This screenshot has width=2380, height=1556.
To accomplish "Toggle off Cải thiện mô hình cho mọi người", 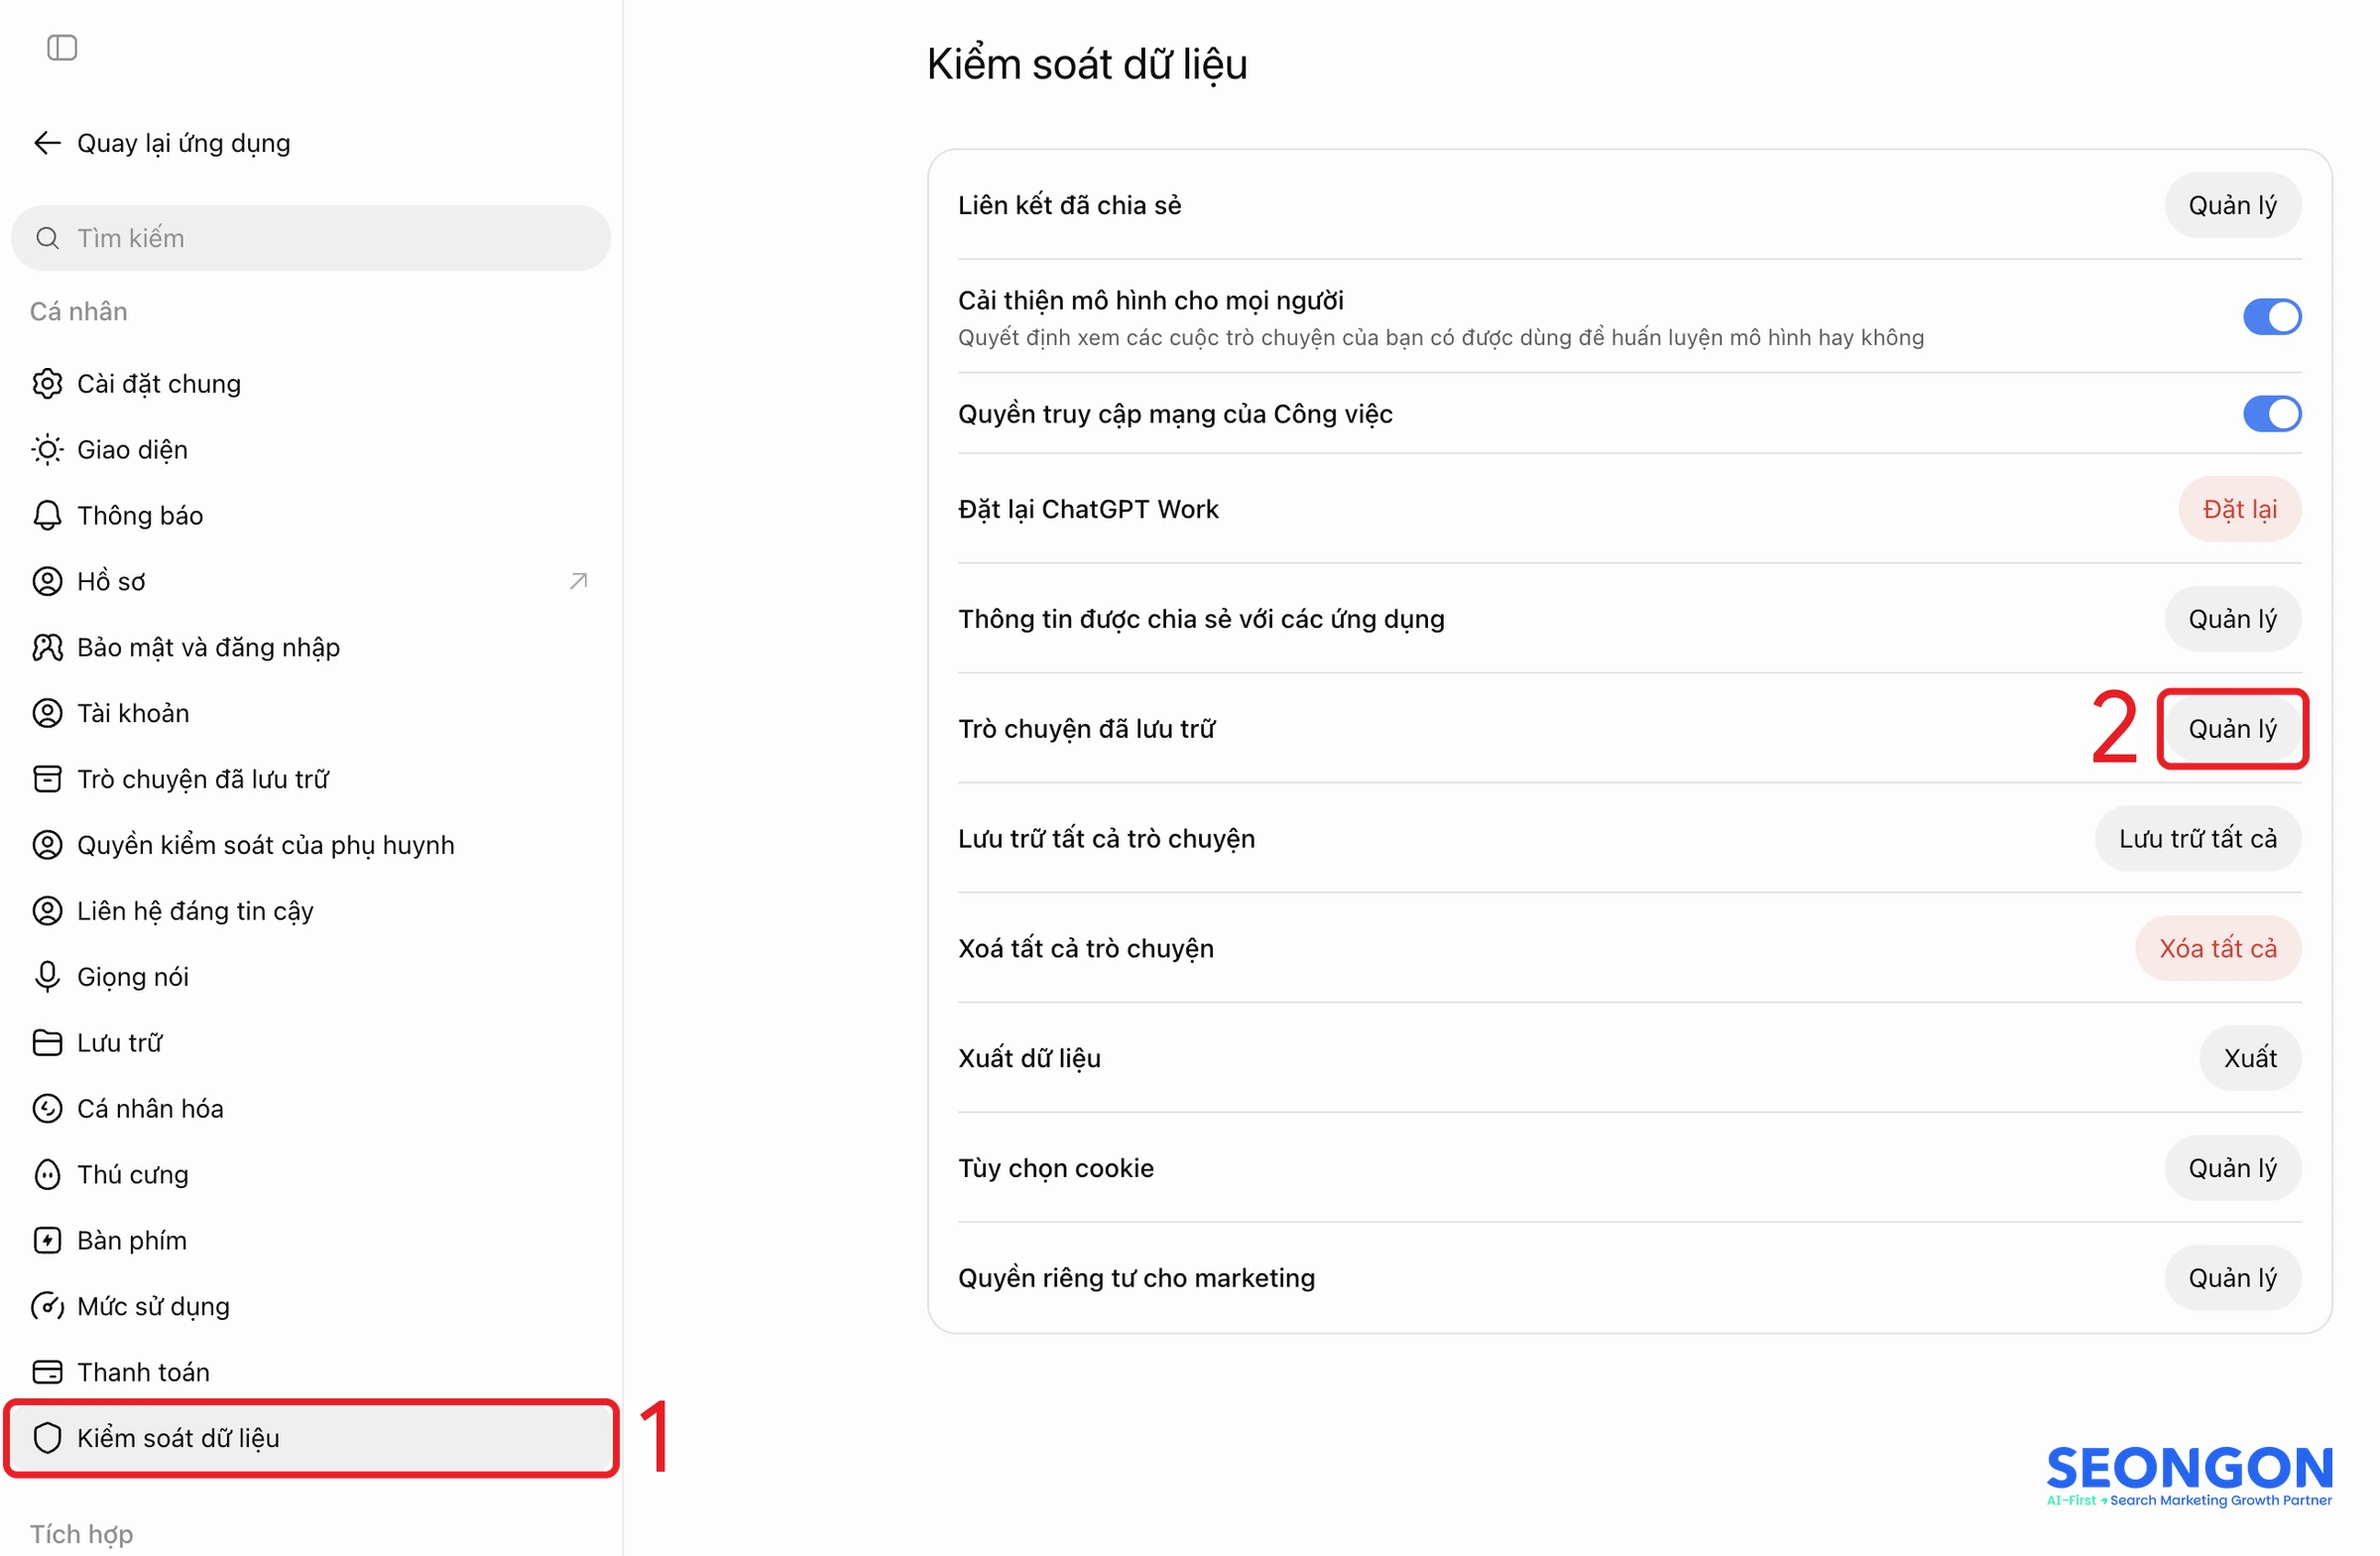I will tap(2271, 317).
